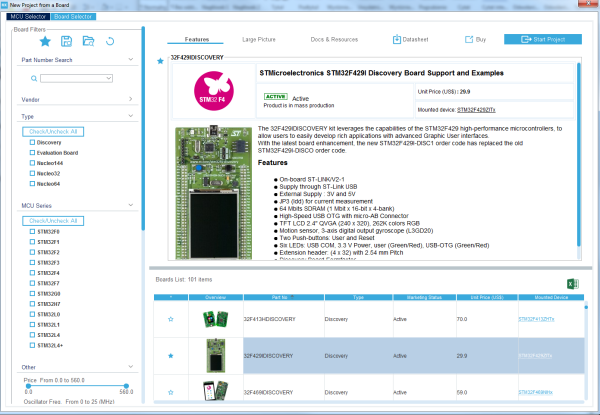Switch to the MCU Selector tab
This screenshot has height=415, width=600.
point(28,17)
